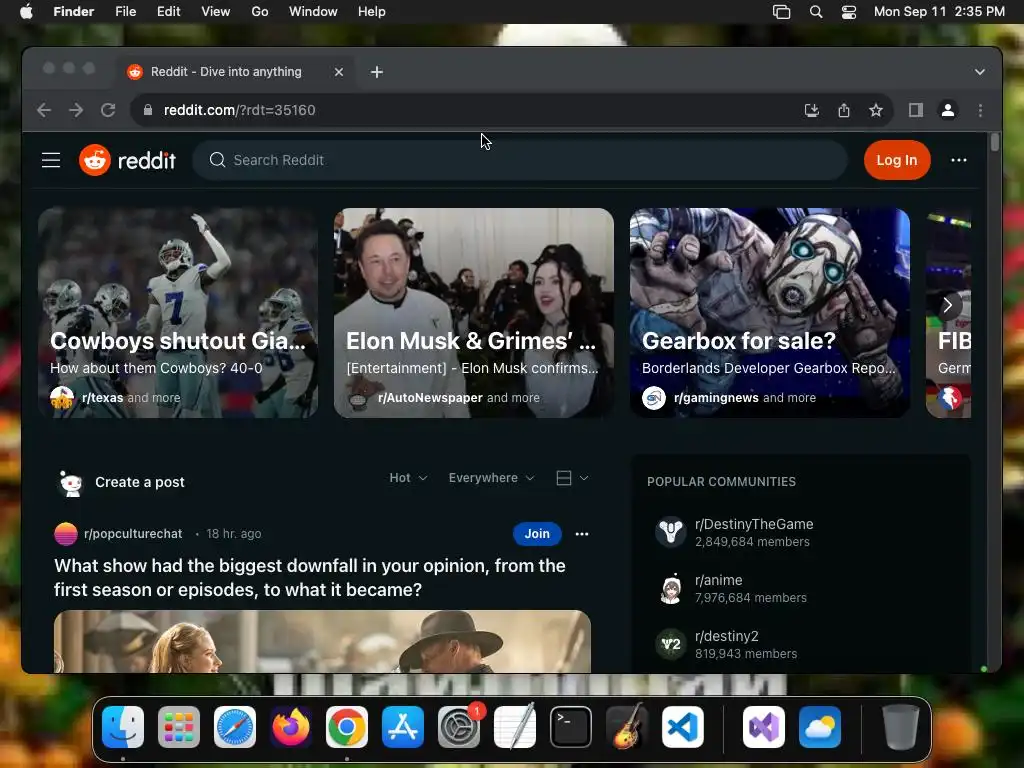Image resolution: width=1024 pixels, height=768 pixels.
Task: Click the Reddit logo home link
Action: pos(127,160)
